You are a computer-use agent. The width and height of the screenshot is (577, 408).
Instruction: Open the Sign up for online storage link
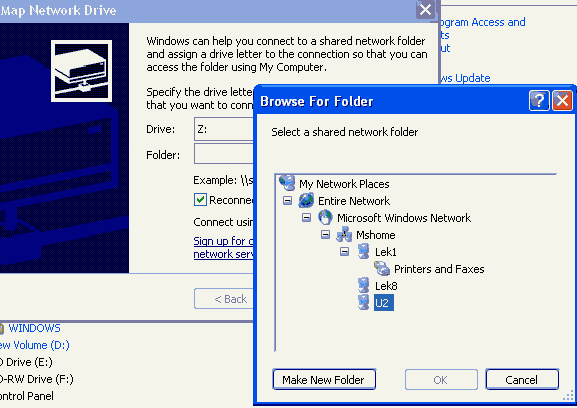pos(223,247)
